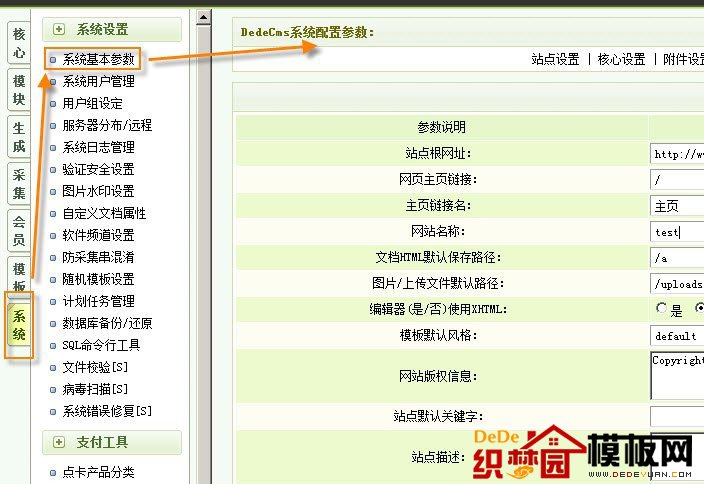The width and height of the screenshot is (704, 484).
Task: Focus the 网页主页链接 input field
Action: 677,180
